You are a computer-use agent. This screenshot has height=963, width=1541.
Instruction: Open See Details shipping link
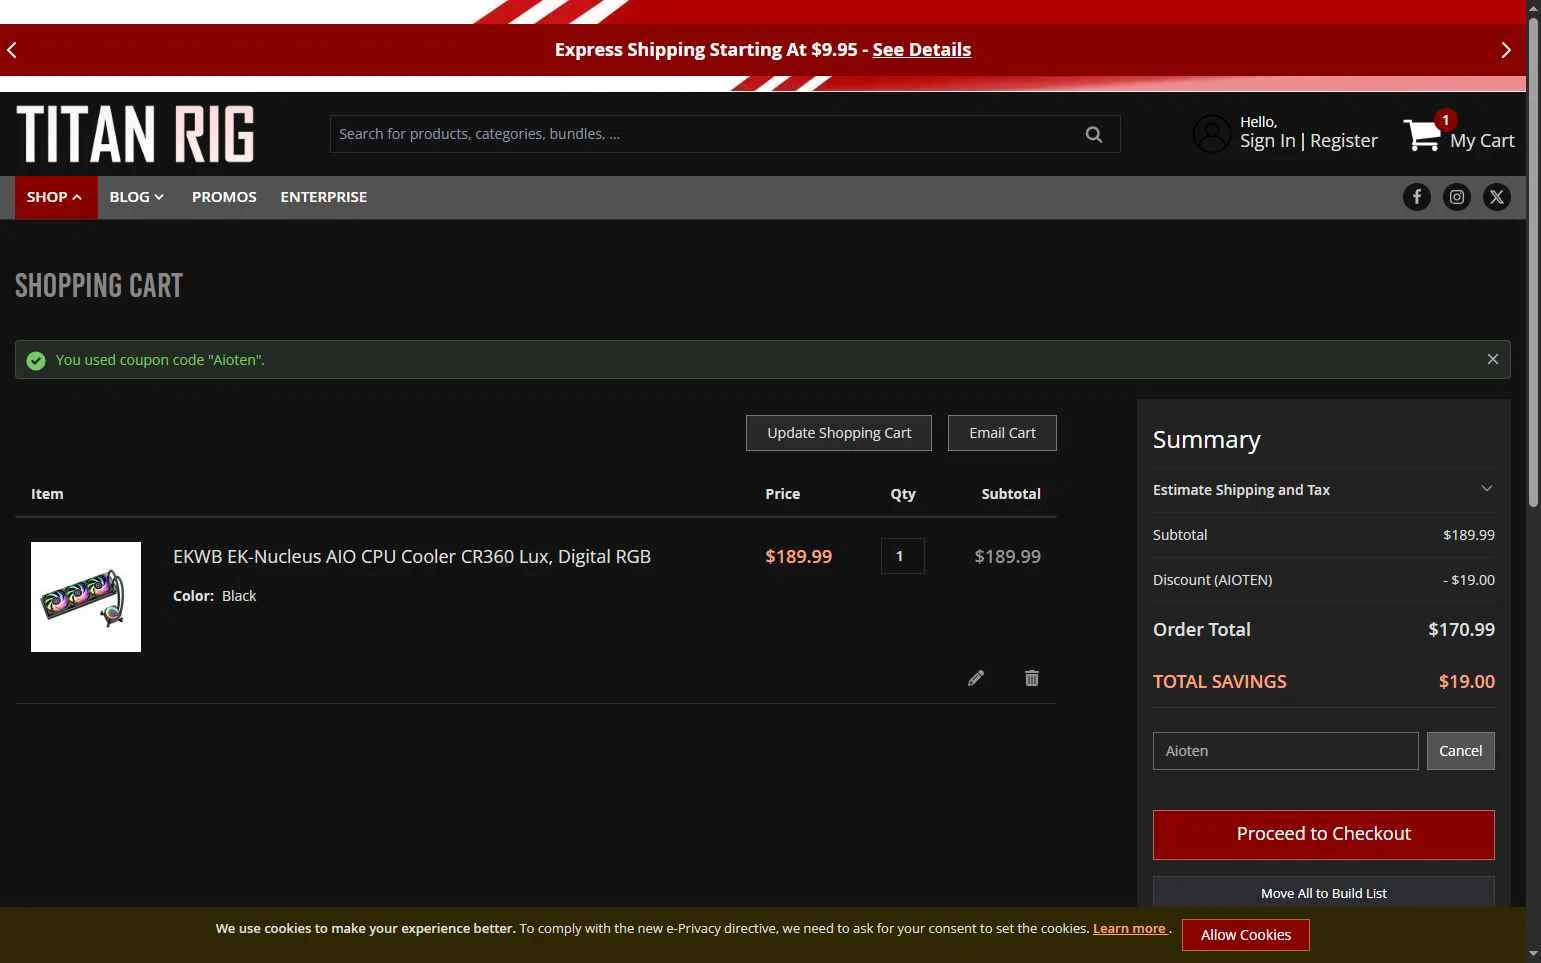tap(922, 50)
